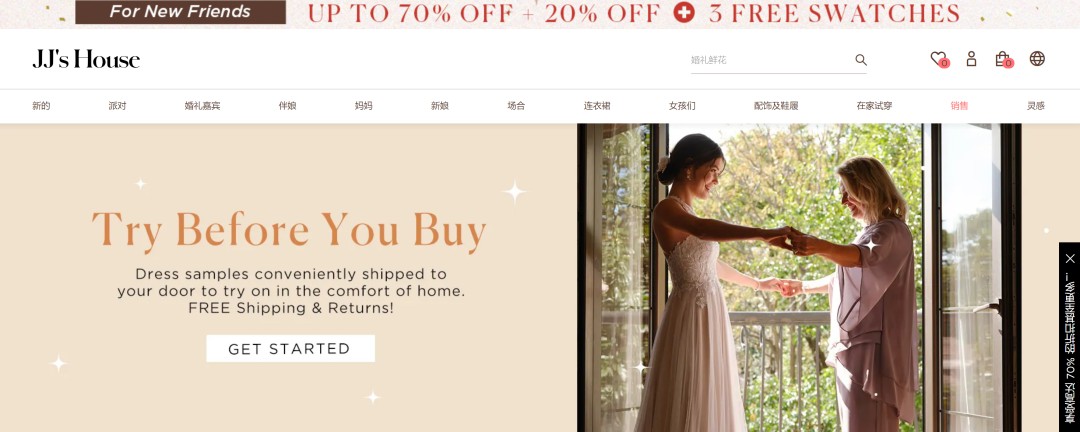The width and height of the screenshot is (1080, 432).
Task: Open the 新娘 menu
Action: coord(440,106)
